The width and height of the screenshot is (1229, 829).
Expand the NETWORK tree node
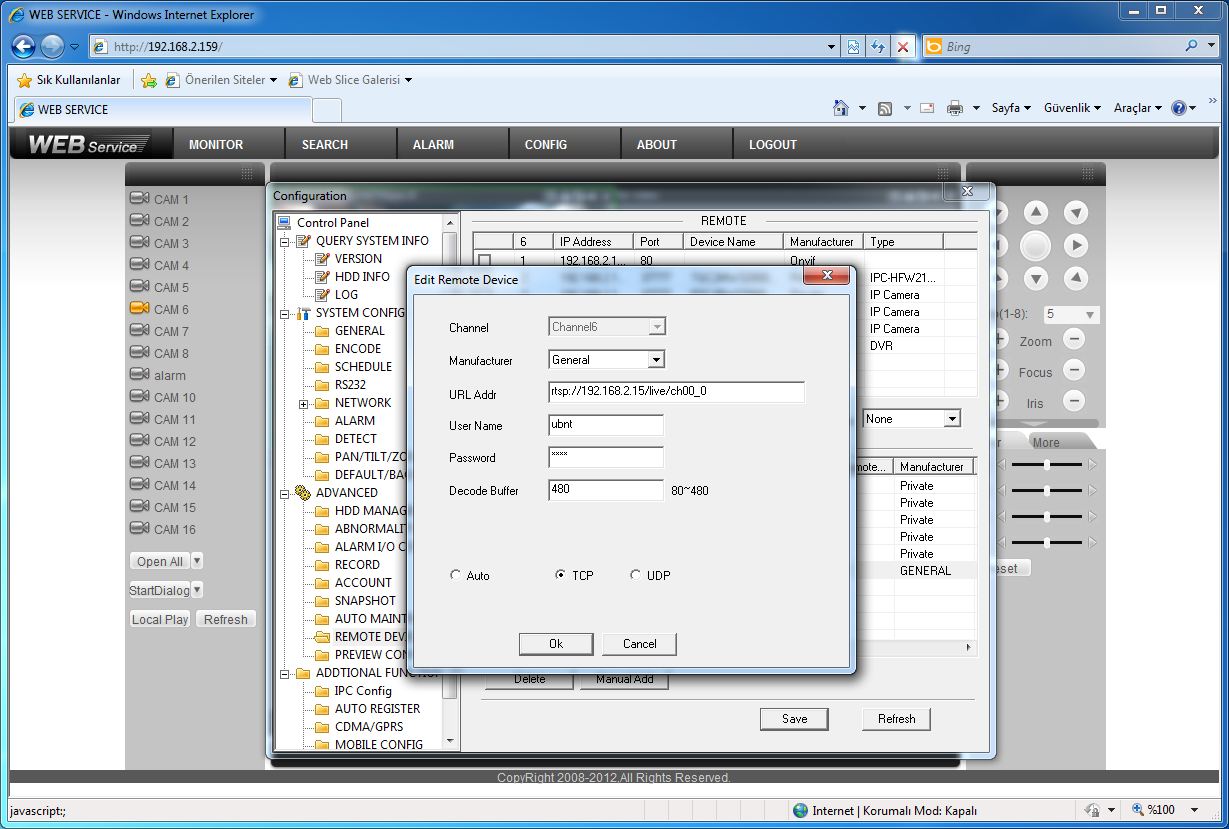[x=303, y=403]
